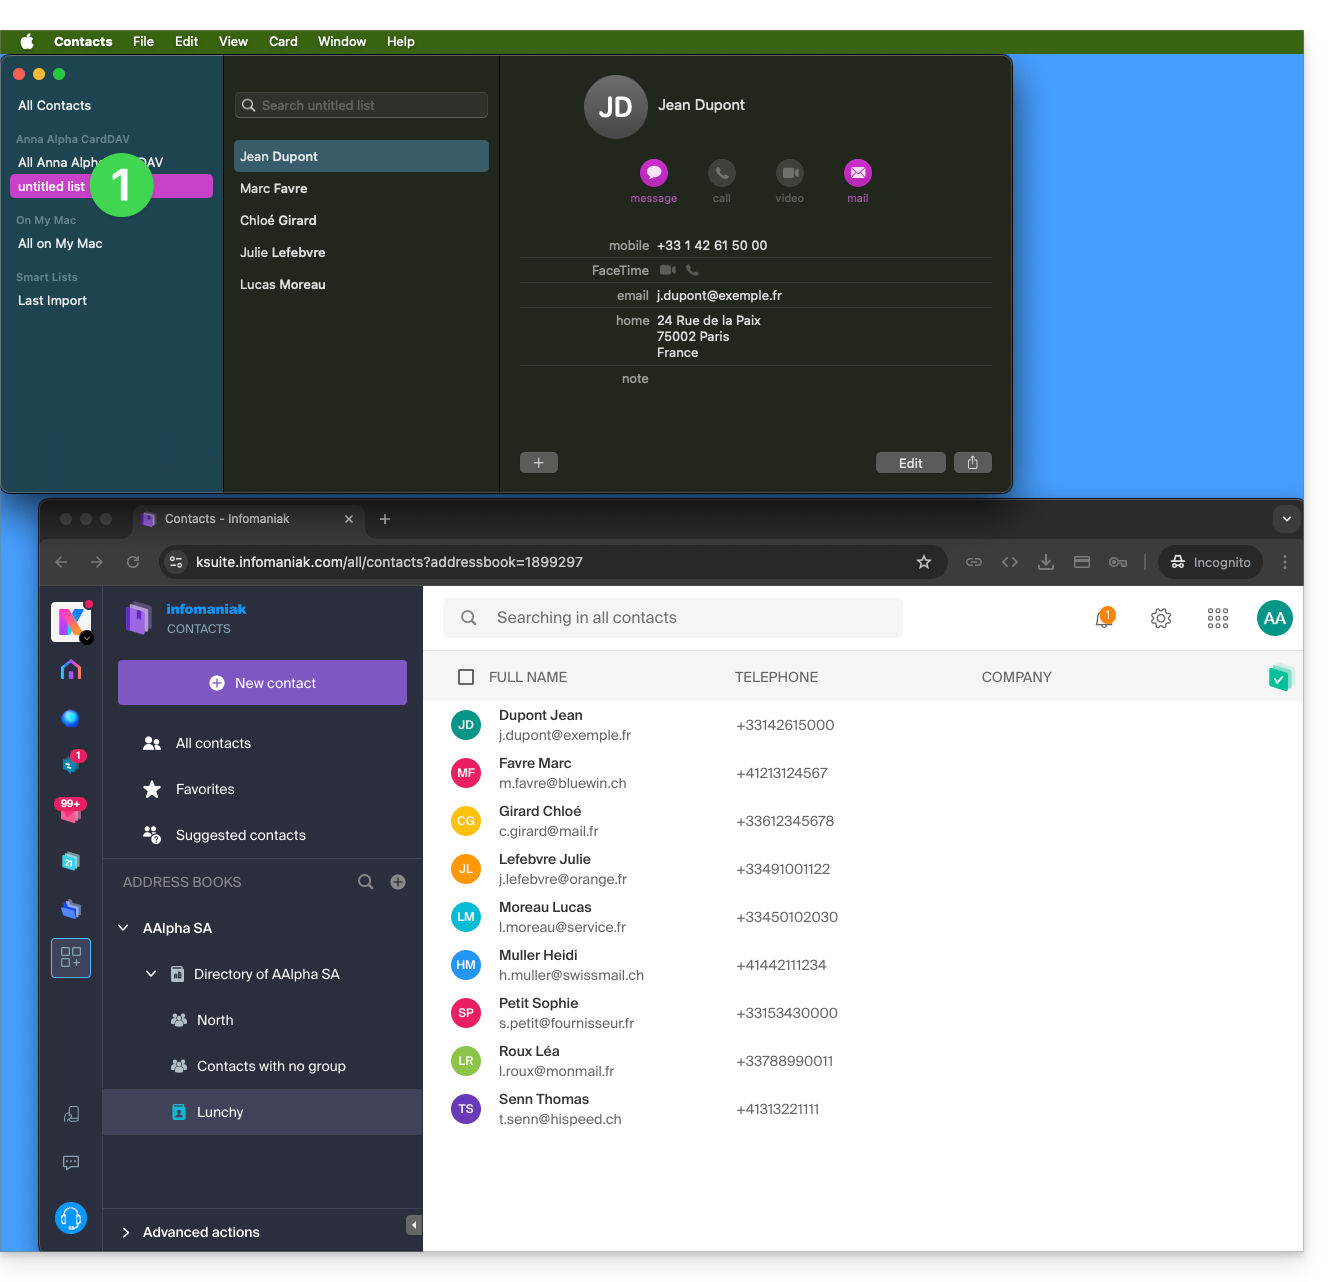Click the mail icon under Jean Dupont
The height and width of the screenshot is (1282, 1334).
click(x=857, y=173)
